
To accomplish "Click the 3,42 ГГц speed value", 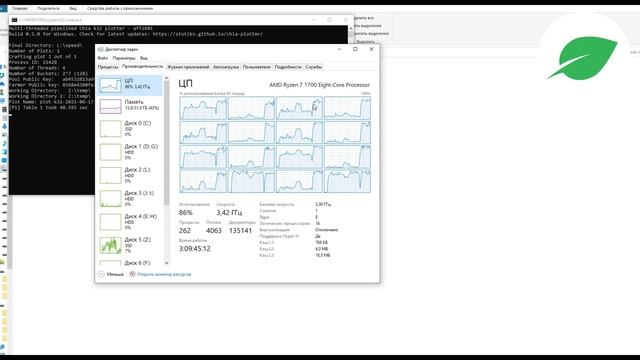I will pyautogui.click(x=229, y=213).
